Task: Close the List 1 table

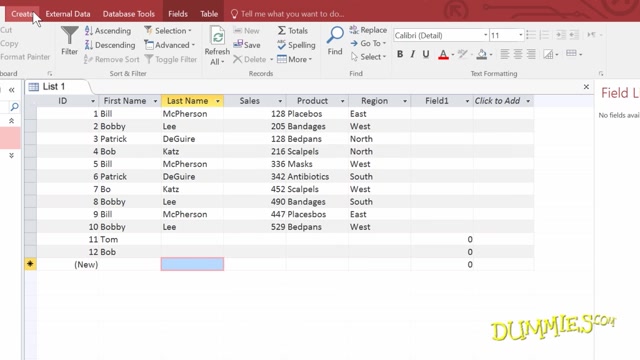Action: 586,87
